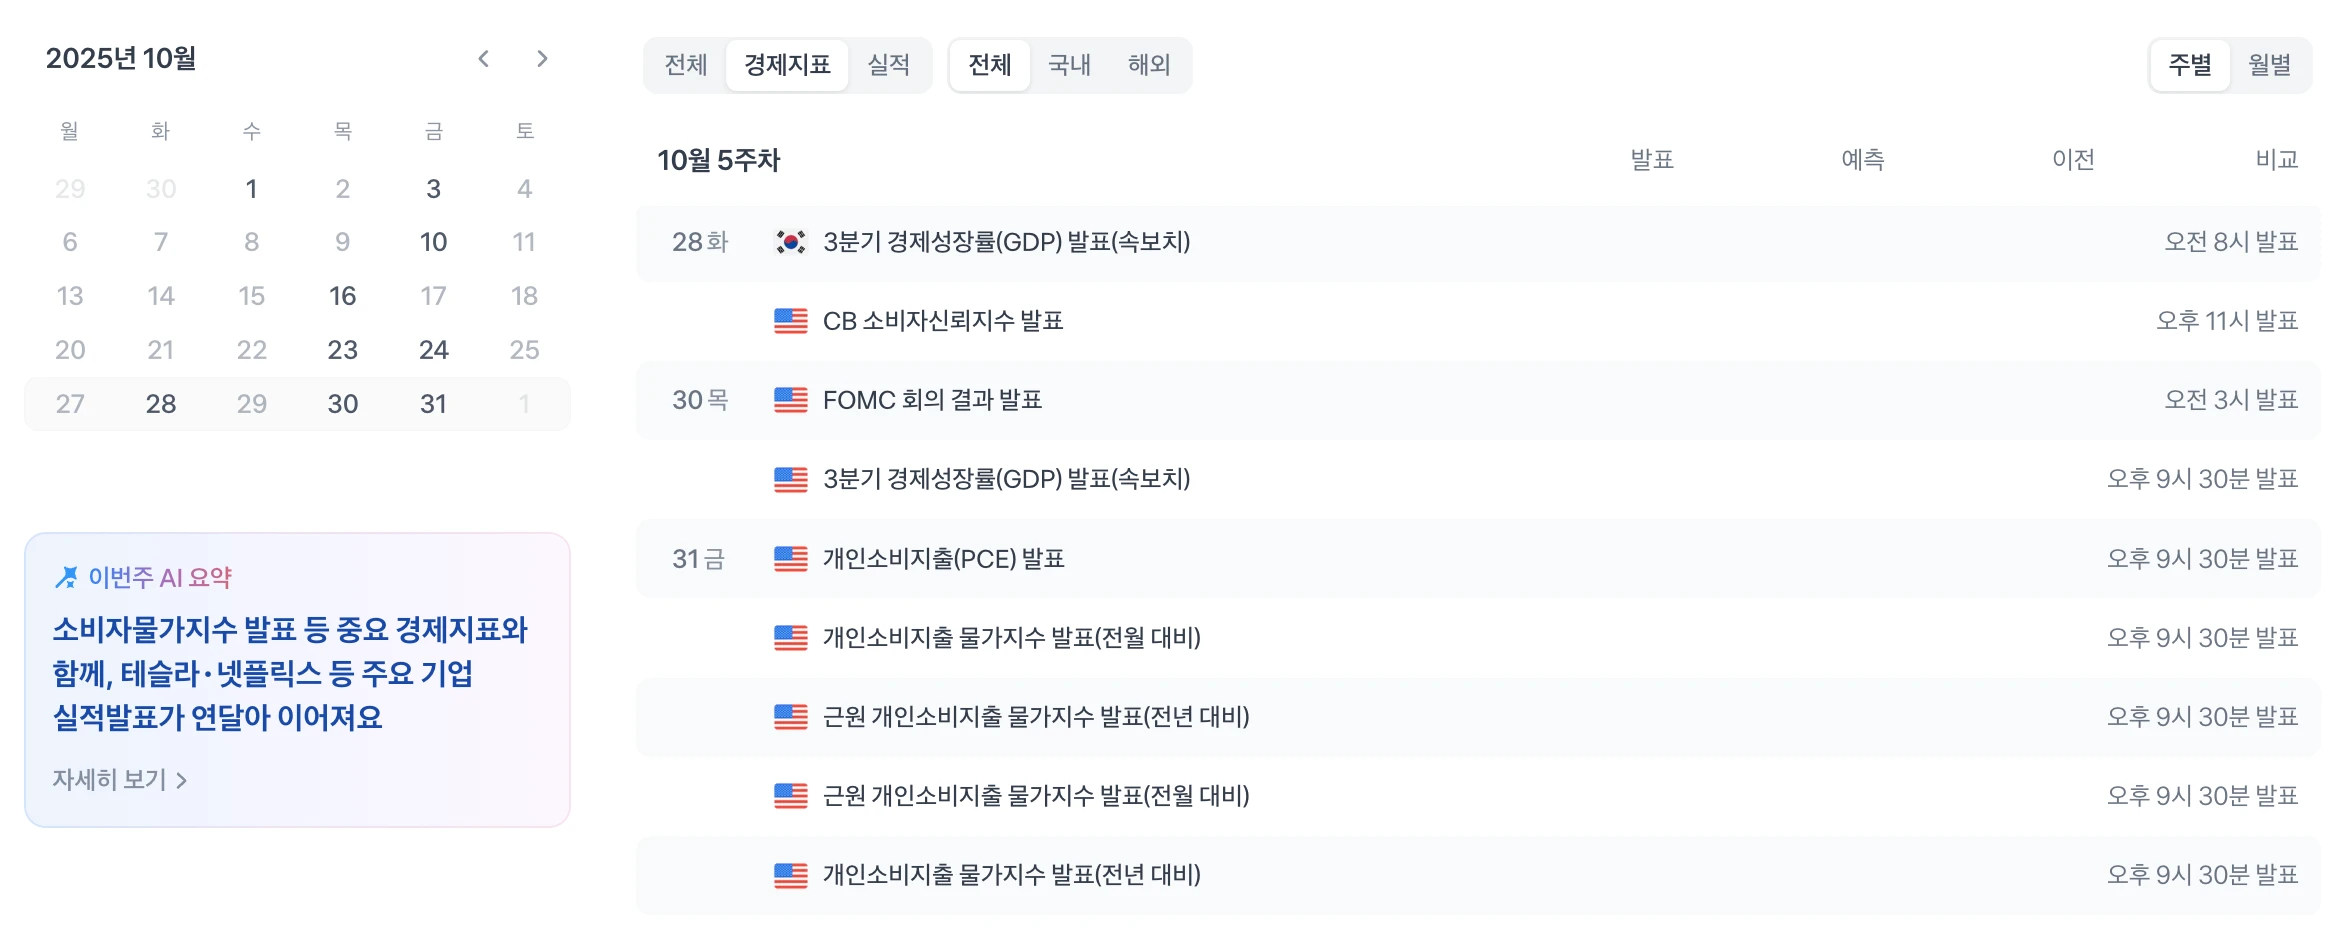Click South Korea flag beside GDP release
Viewport: 2350px width, 938px height.
coord(790,242)
